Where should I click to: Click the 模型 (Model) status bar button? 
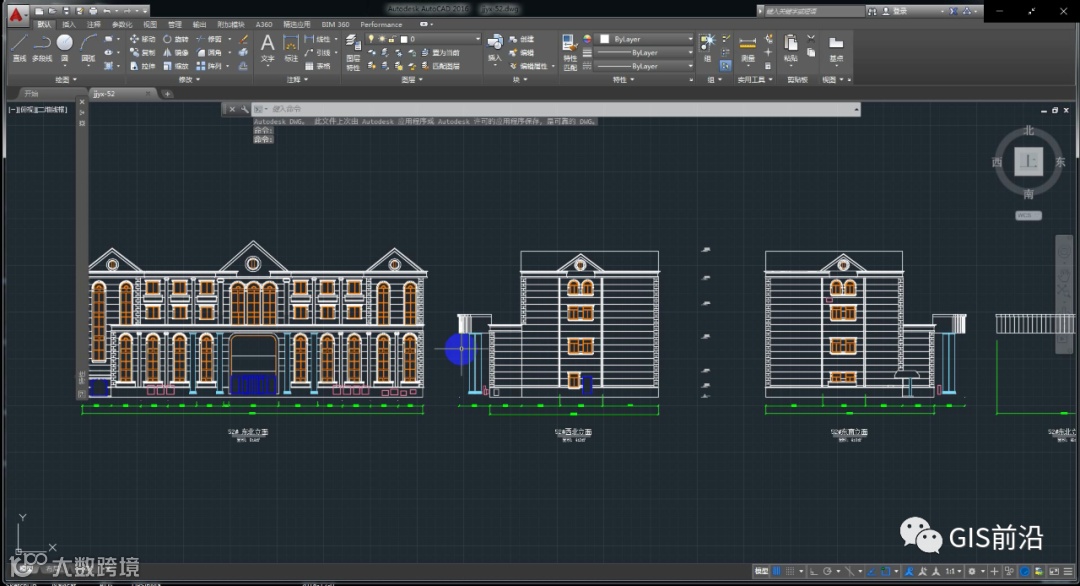coord(761,571)
